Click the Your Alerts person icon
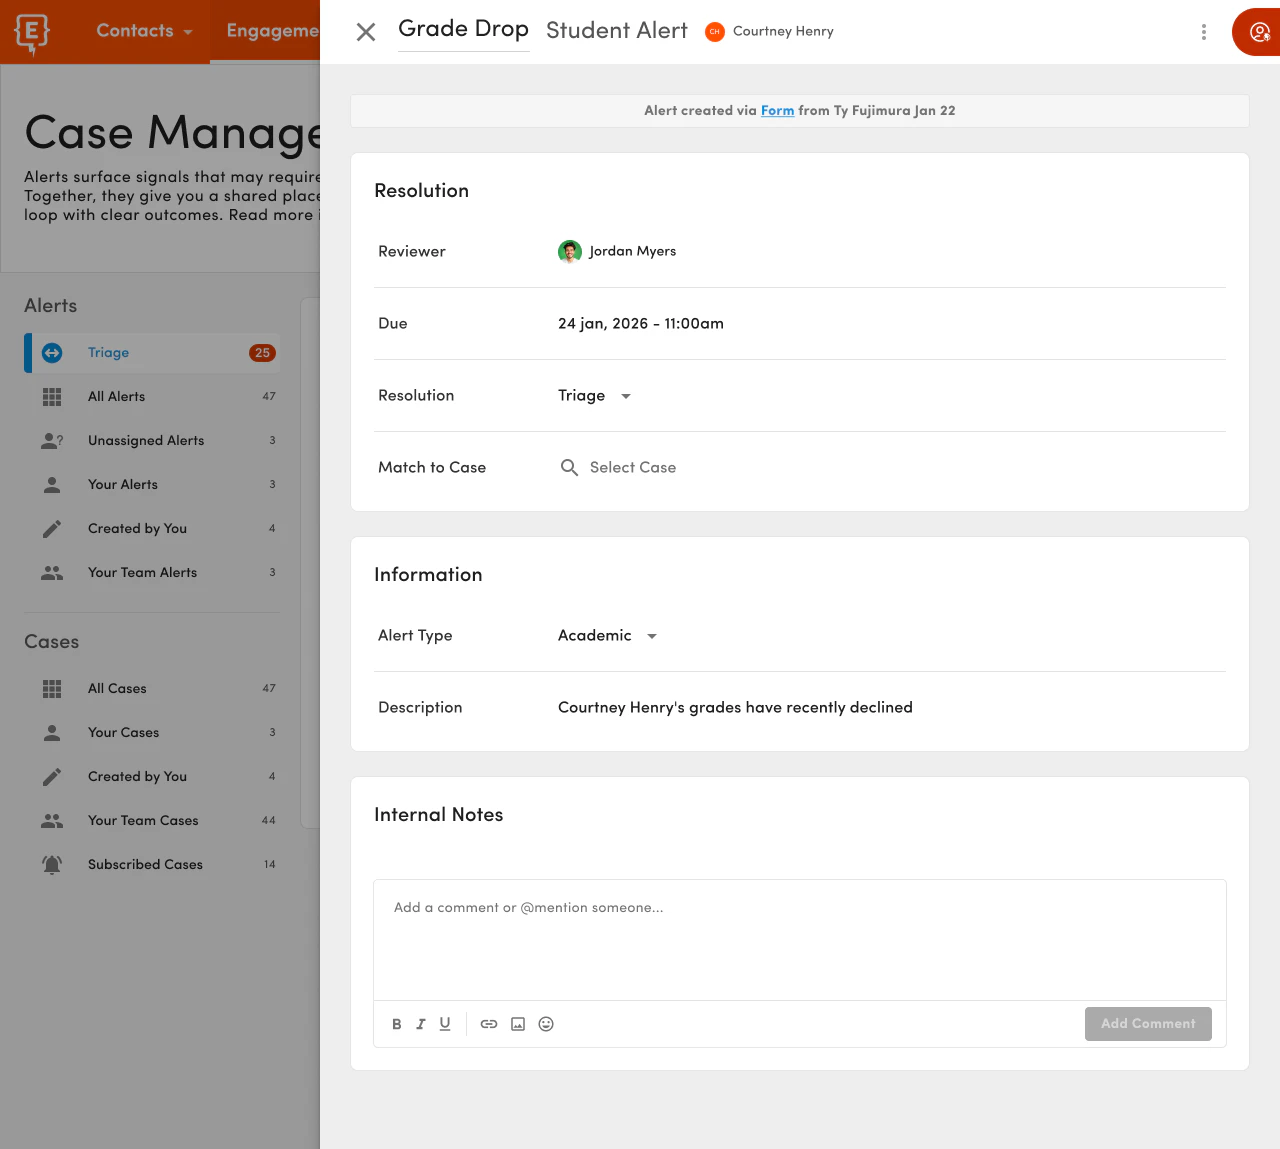 pyautogui.click(x=52, y=485)
